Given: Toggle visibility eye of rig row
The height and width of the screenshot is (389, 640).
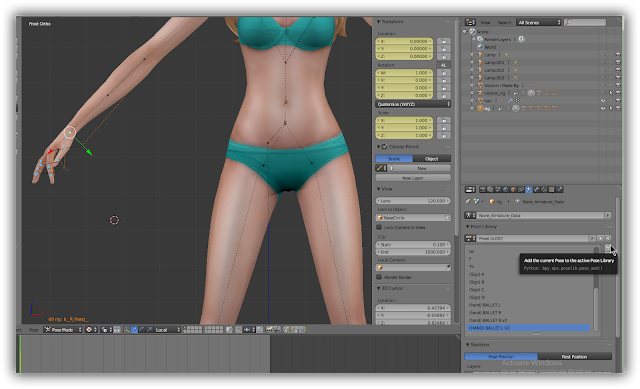Looking at the screenshot, I should point(603,108).
